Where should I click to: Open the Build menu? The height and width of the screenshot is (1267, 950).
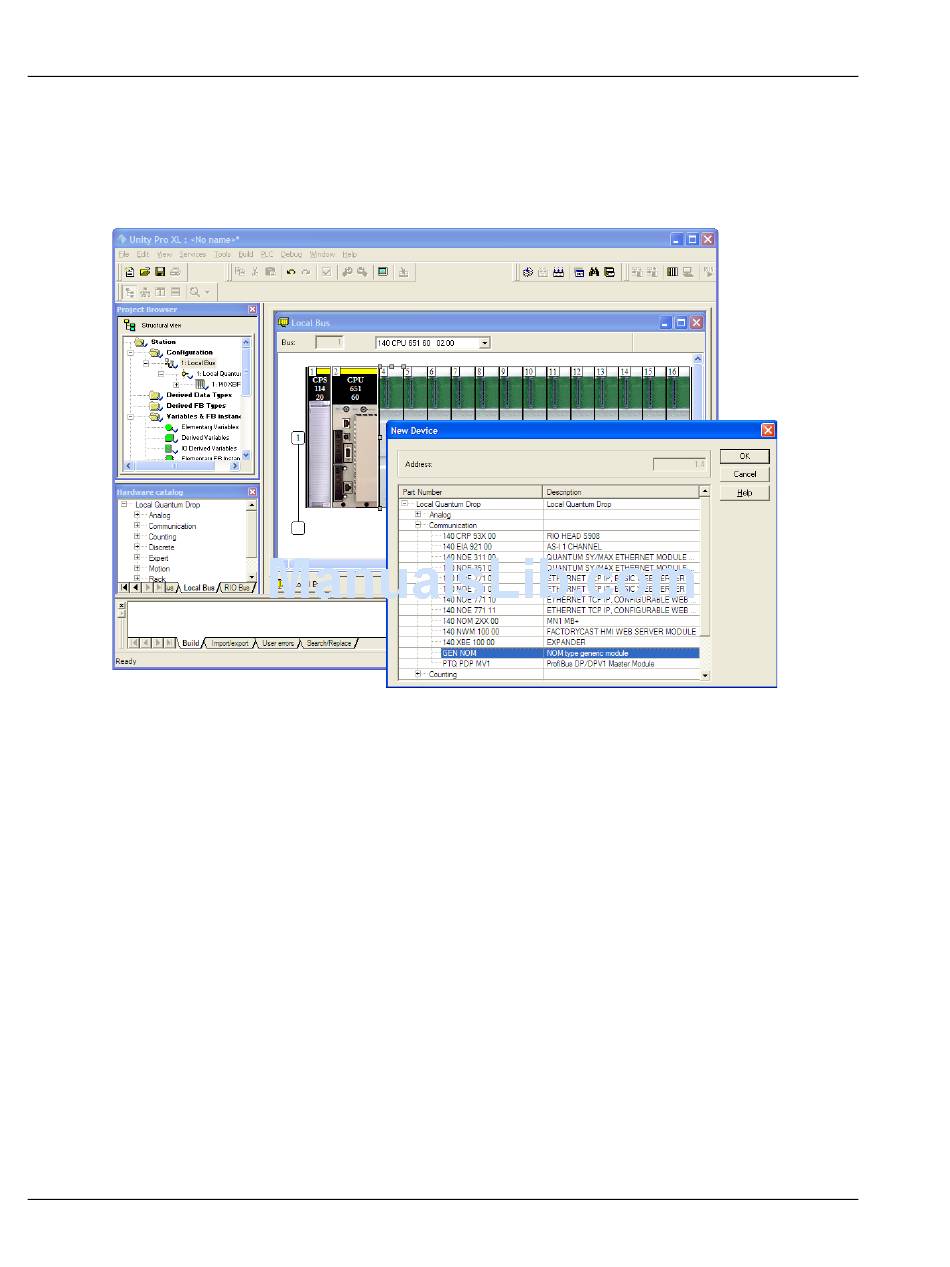point(246,255)
